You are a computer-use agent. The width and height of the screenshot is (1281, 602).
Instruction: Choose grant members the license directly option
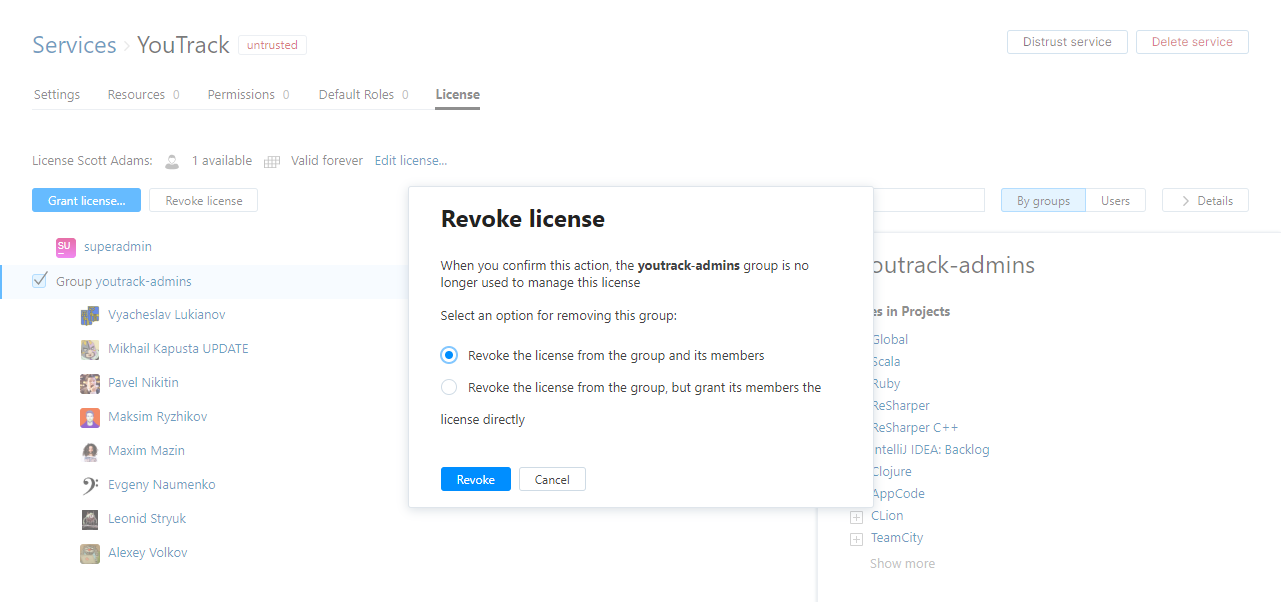point(449,387)
